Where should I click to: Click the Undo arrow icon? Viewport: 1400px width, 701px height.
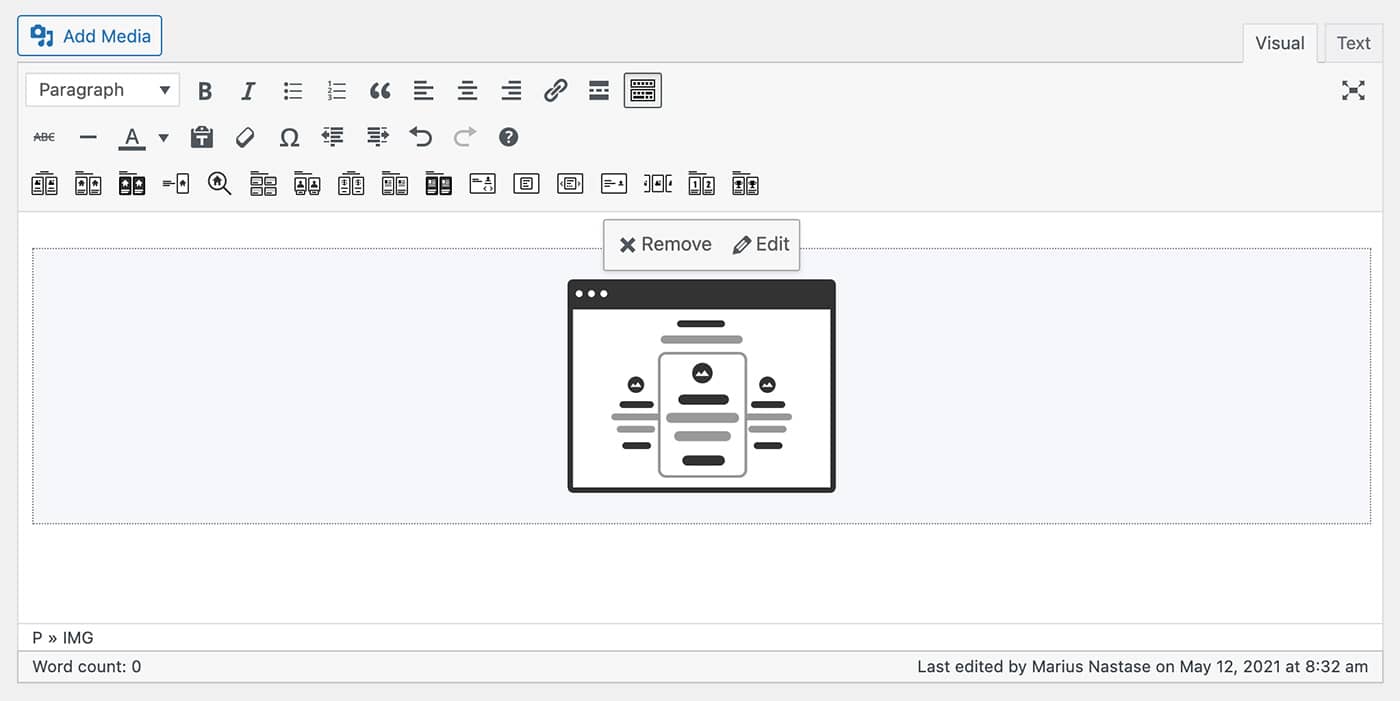[x=421, y=137]
